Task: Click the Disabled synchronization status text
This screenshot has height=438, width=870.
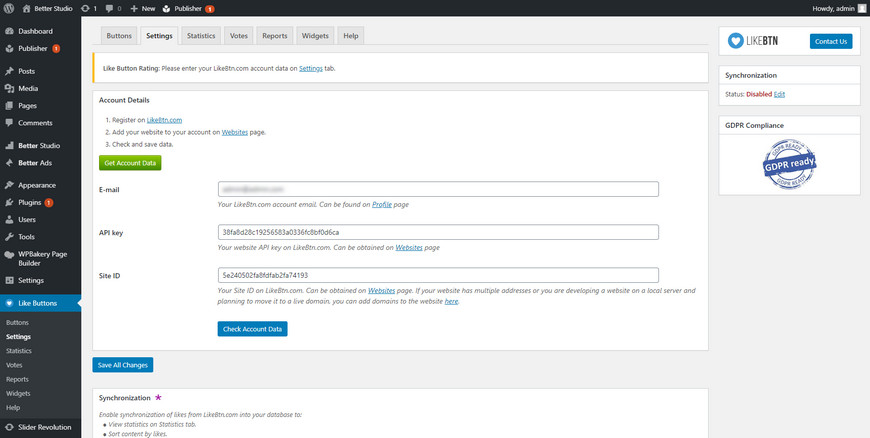Action: (x=759, y=94)
